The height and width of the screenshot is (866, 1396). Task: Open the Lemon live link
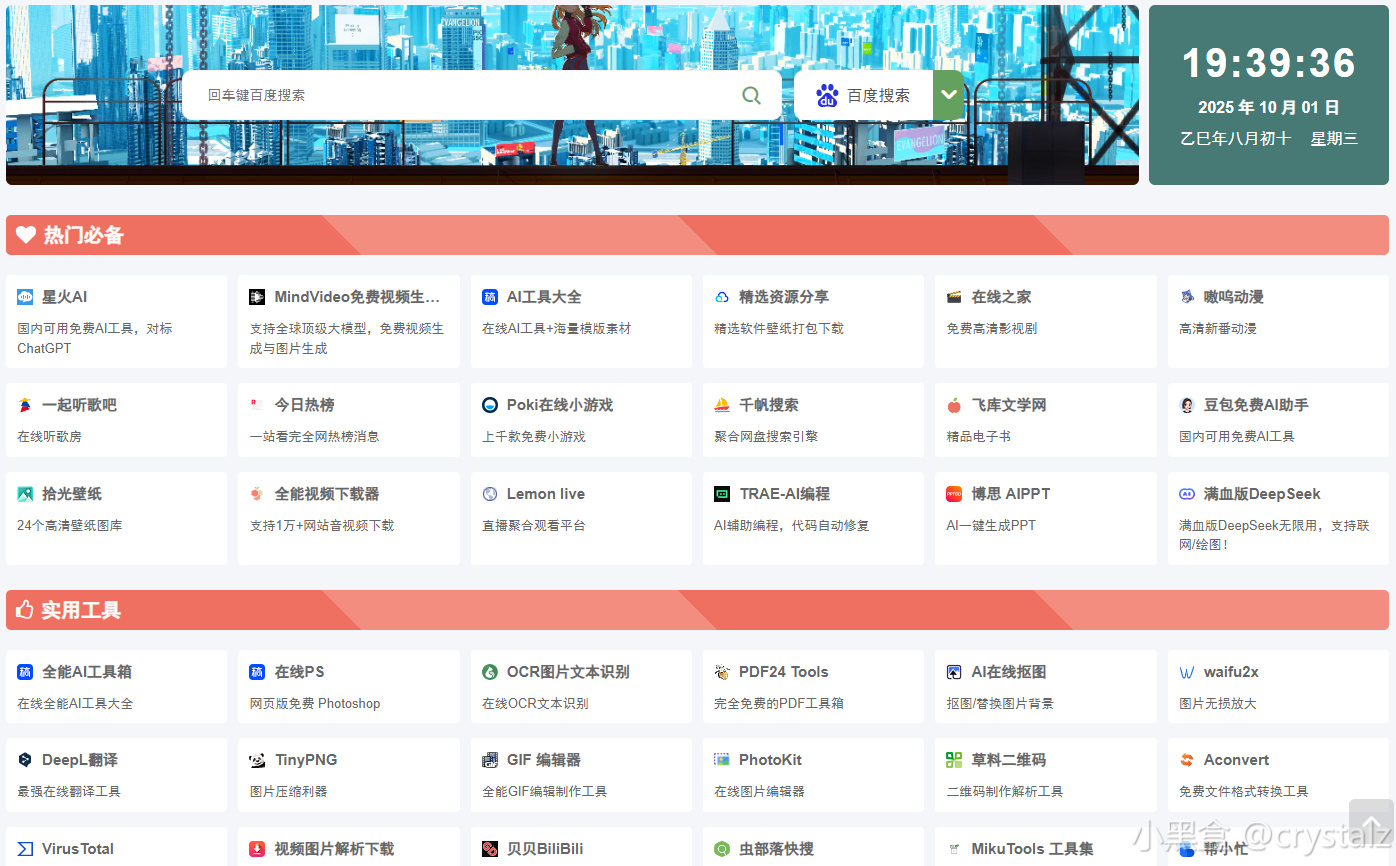coord(546,494)
